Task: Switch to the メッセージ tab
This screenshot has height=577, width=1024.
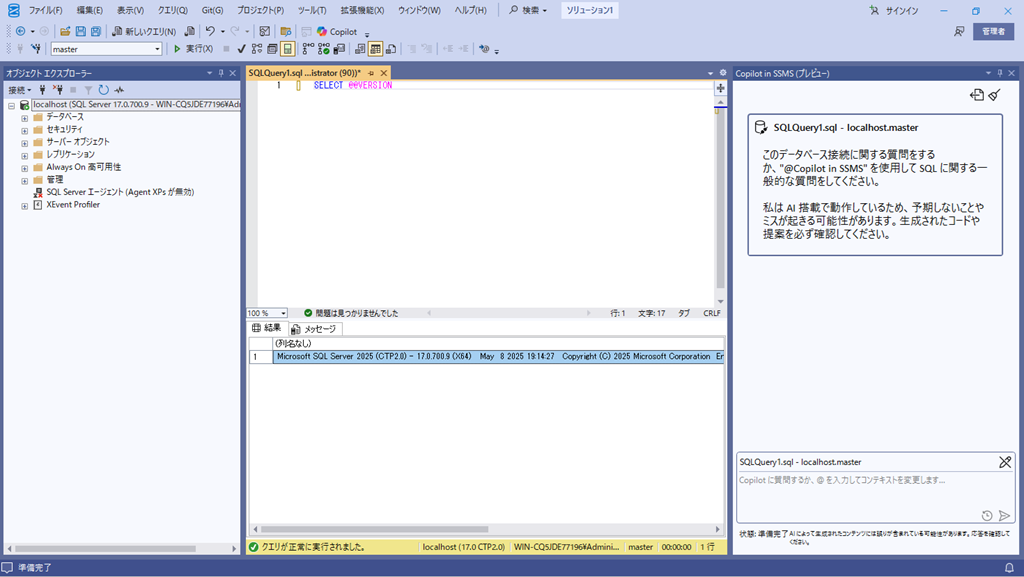Action: tap(313, 329)
